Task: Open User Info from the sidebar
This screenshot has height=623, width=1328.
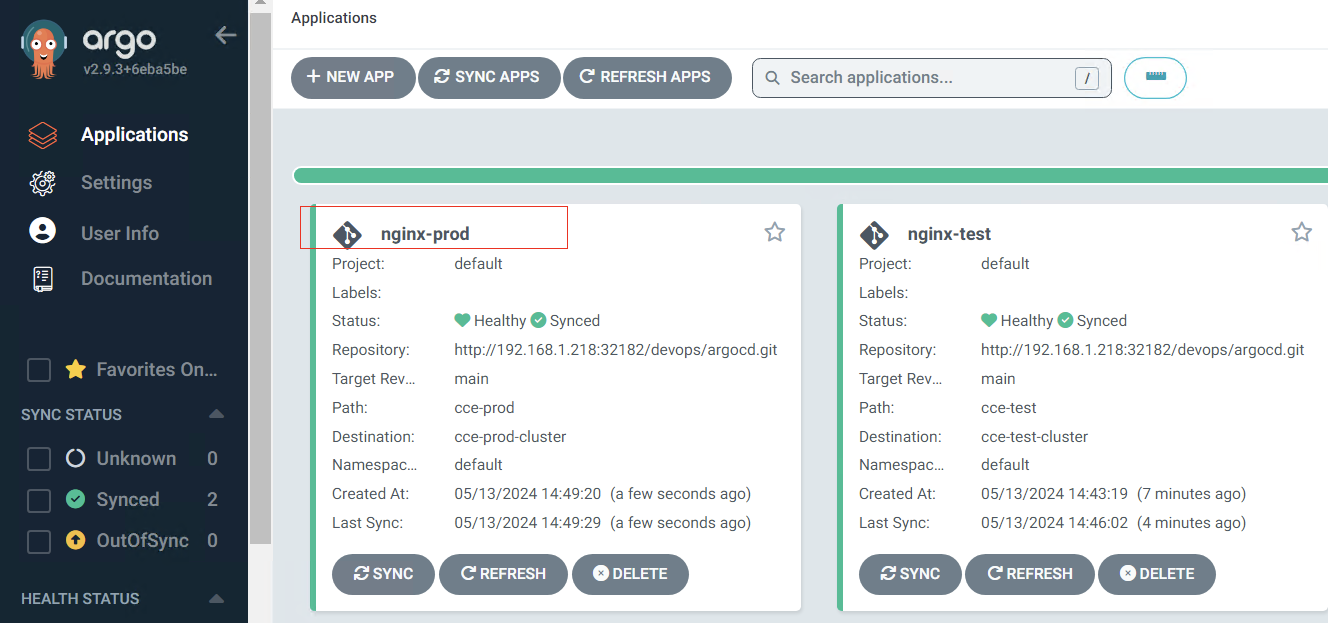Action: [120, 233]
